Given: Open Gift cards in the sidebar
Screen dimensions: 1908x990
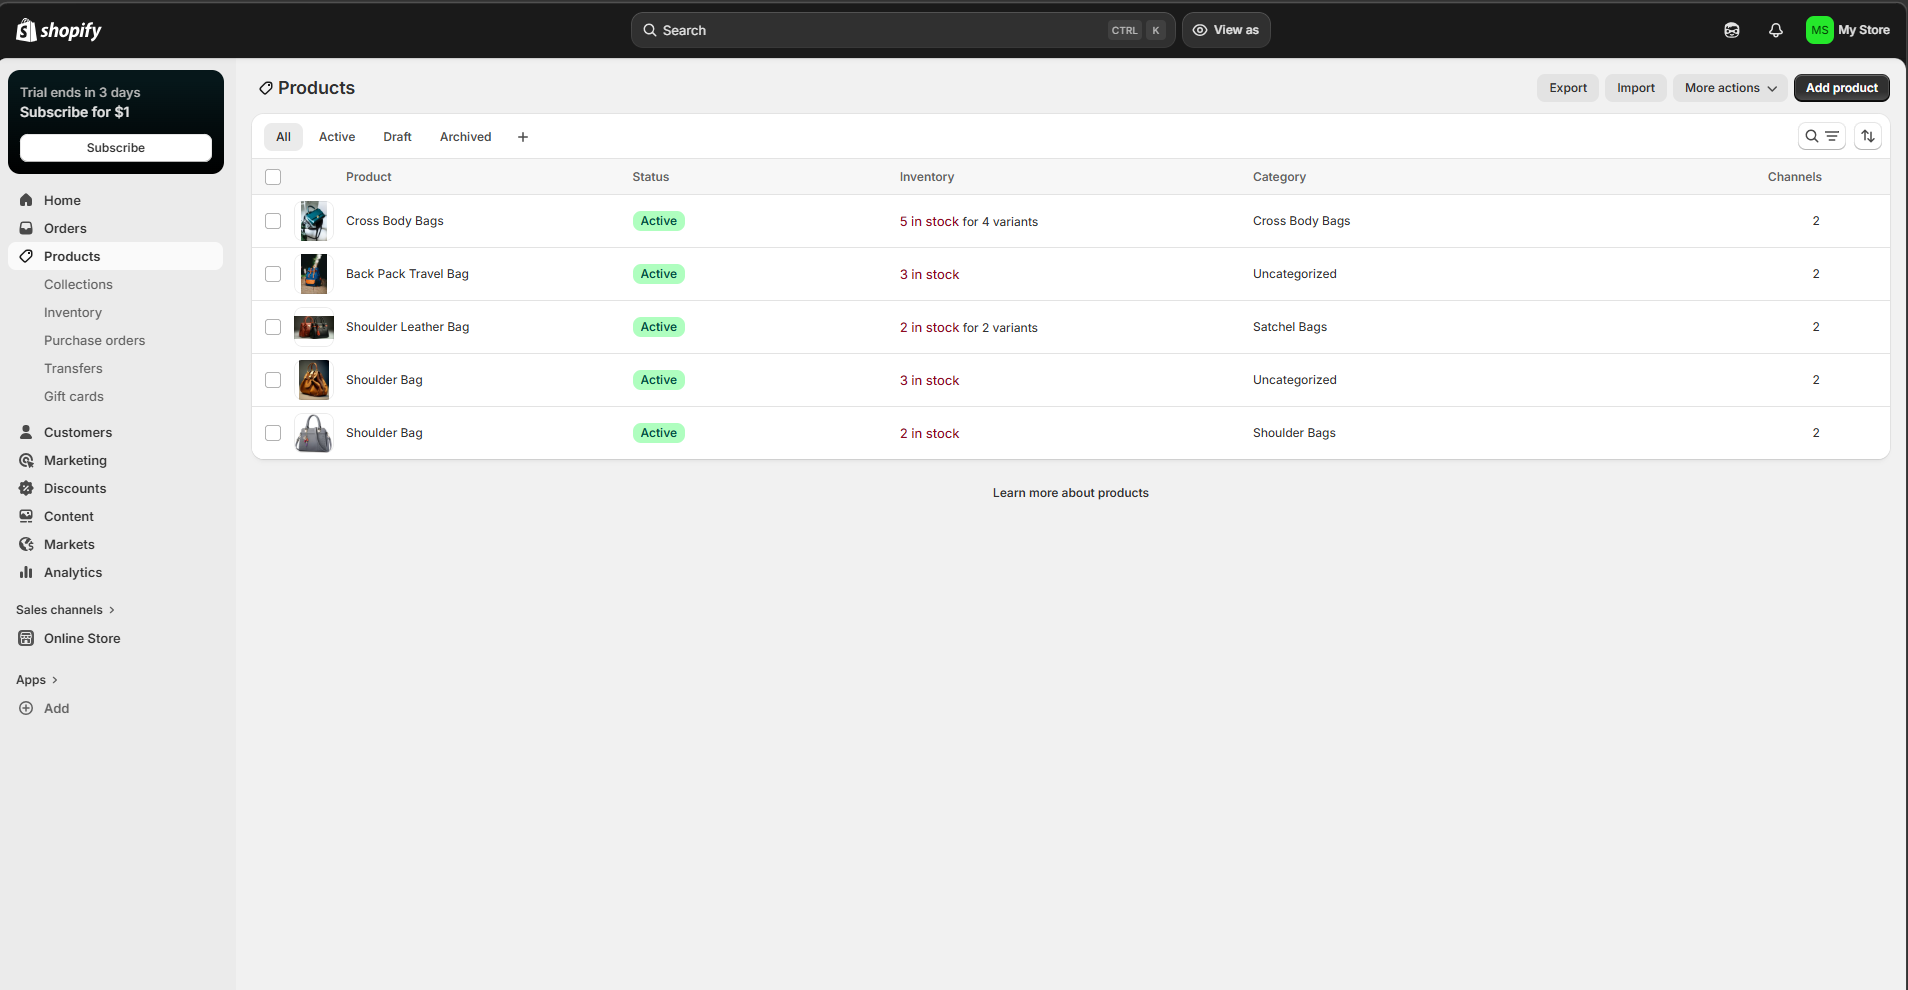Looking at the screenshot, I should coord(74,396).
